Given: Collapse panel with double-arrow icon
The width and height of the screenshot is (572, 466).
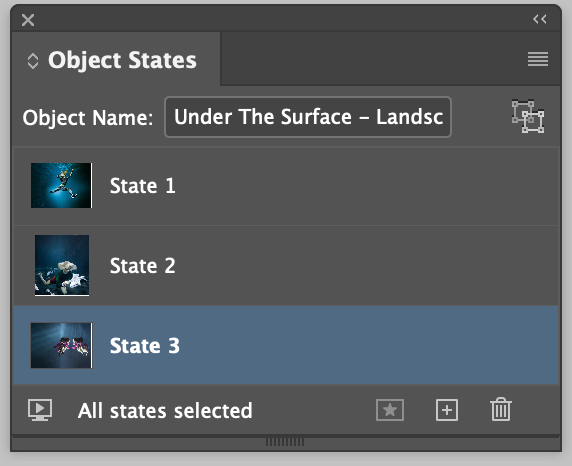Looking at the screenshot, I should [540, 19].
